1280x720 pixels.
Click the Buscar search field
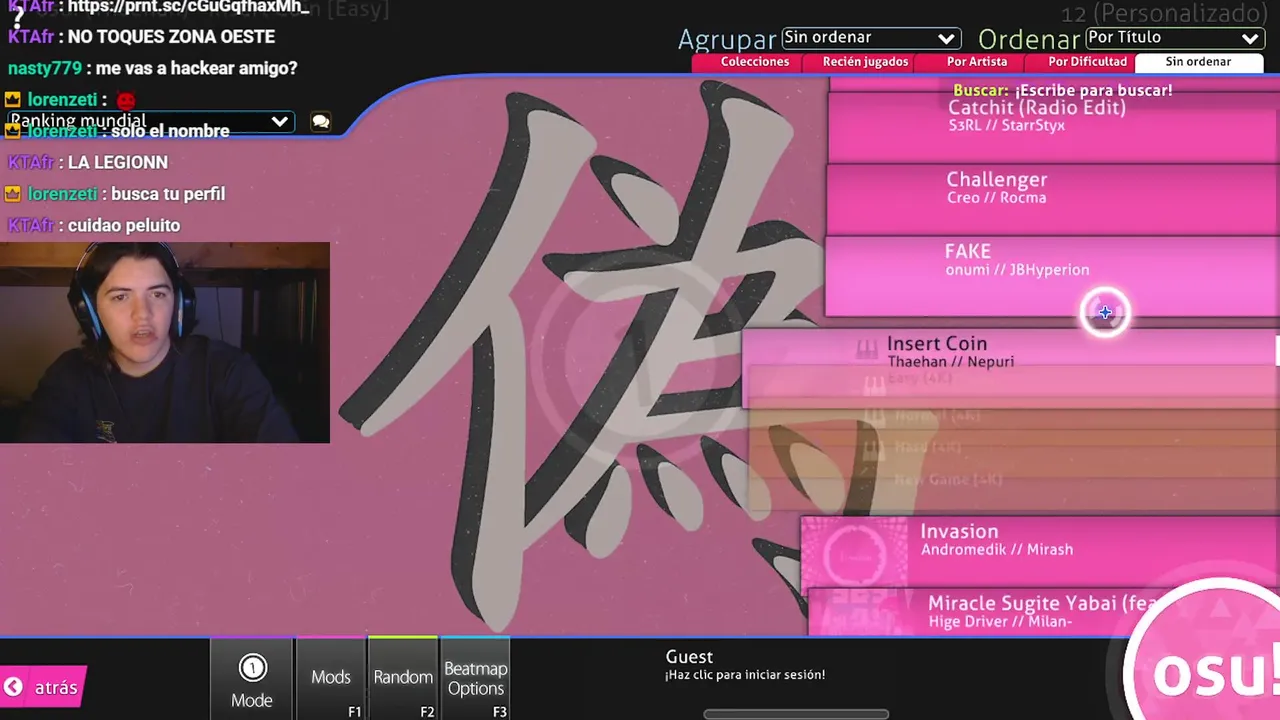1062,90
